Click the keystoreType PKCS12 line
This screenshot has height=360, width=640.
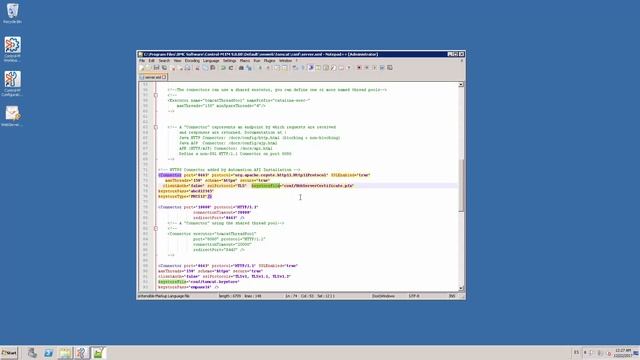coord(185,196)
